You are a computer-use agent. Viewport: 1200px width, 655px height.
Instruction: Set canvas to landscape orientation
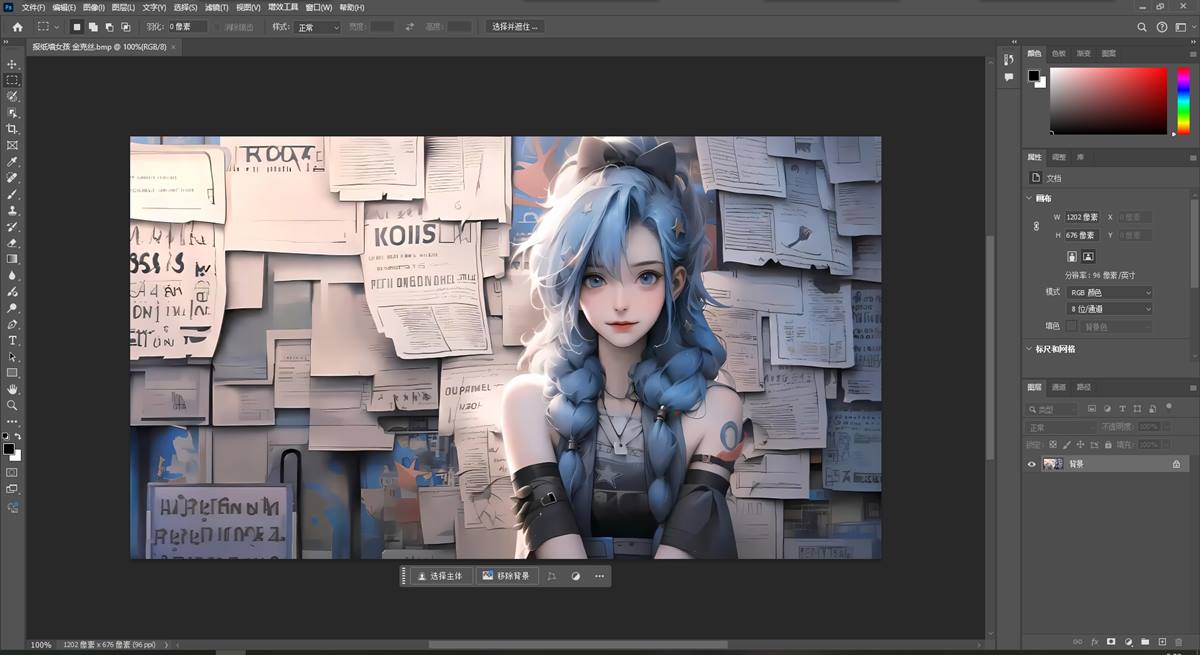click(x=1088, y=256)
